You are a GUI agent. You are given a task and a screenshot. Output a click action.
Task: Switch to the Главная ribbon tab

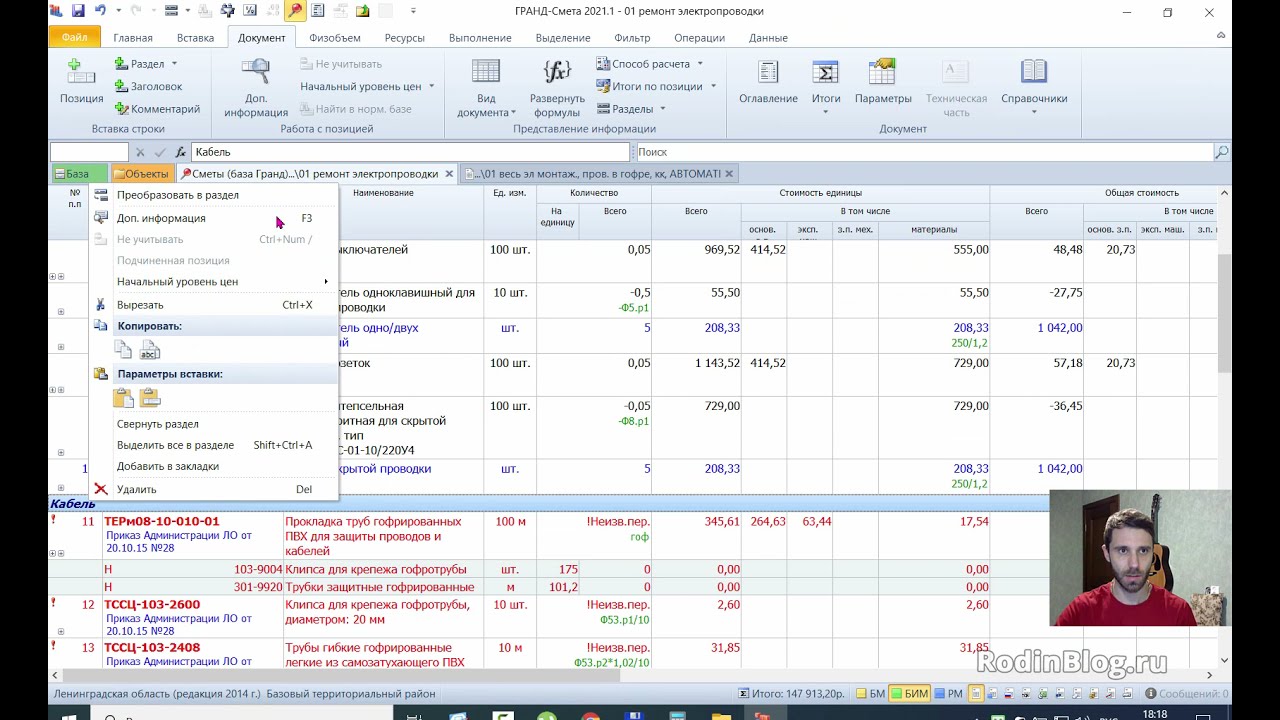(133, 38)
